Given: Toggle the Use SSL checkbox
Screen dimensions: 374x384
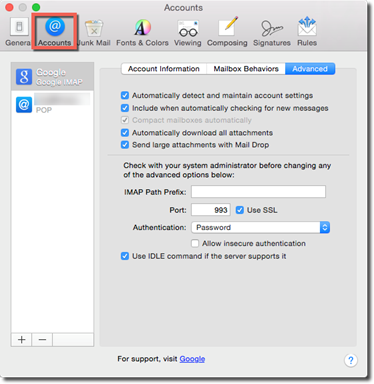Looking at the screenshot, I should 240,210.
